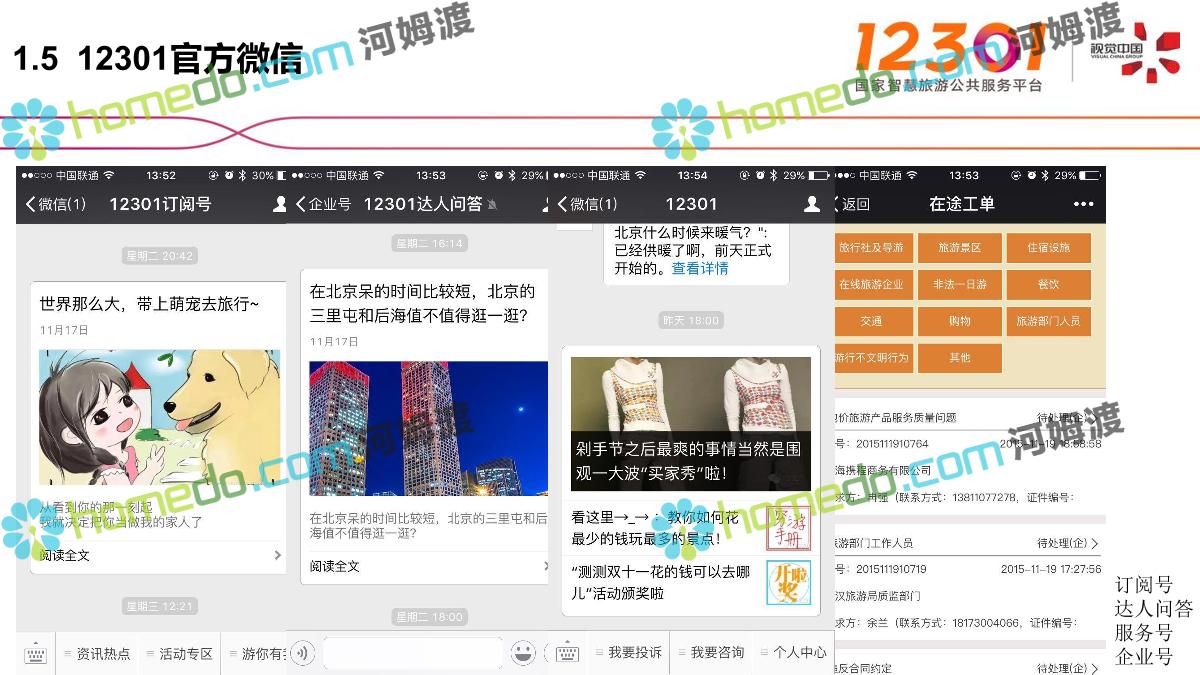Expand 待处理(企) for 旅游部门工作人员 ticket
The width and height of the screenshot is (1200, 675).
point(1068,543)
